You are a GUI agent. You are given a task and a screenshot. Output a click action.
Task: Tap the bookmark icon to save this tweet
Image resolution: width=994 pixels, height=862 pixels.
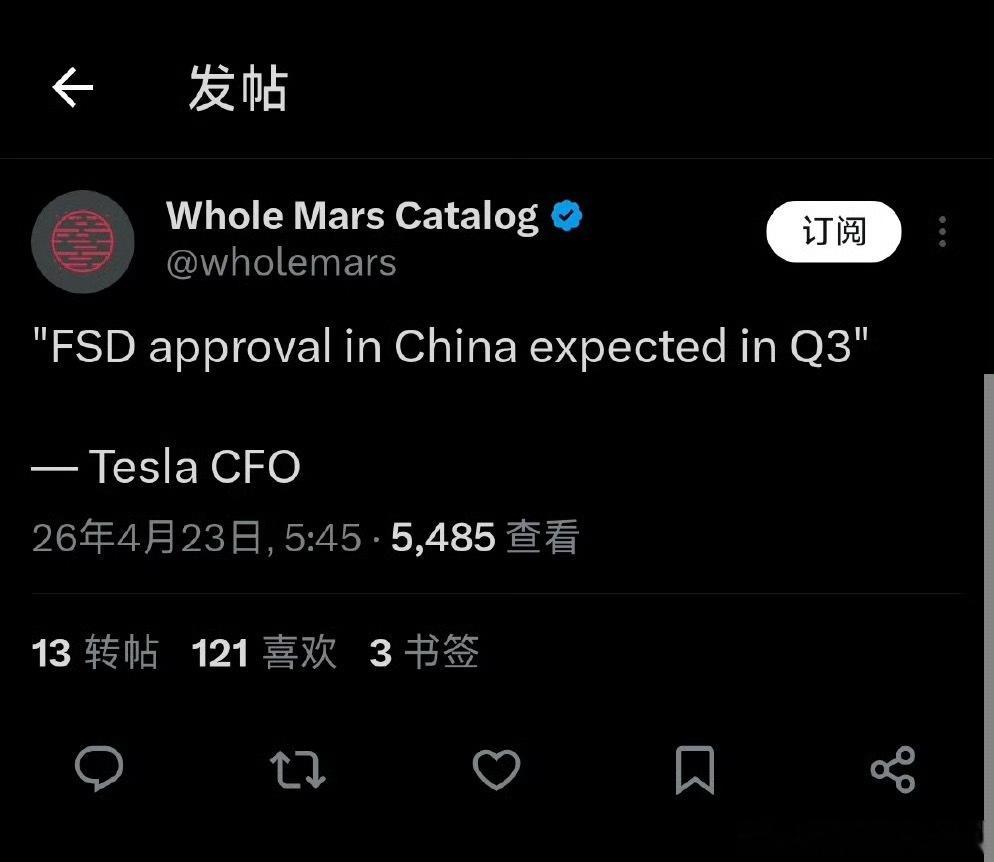[x=696, y=769]
